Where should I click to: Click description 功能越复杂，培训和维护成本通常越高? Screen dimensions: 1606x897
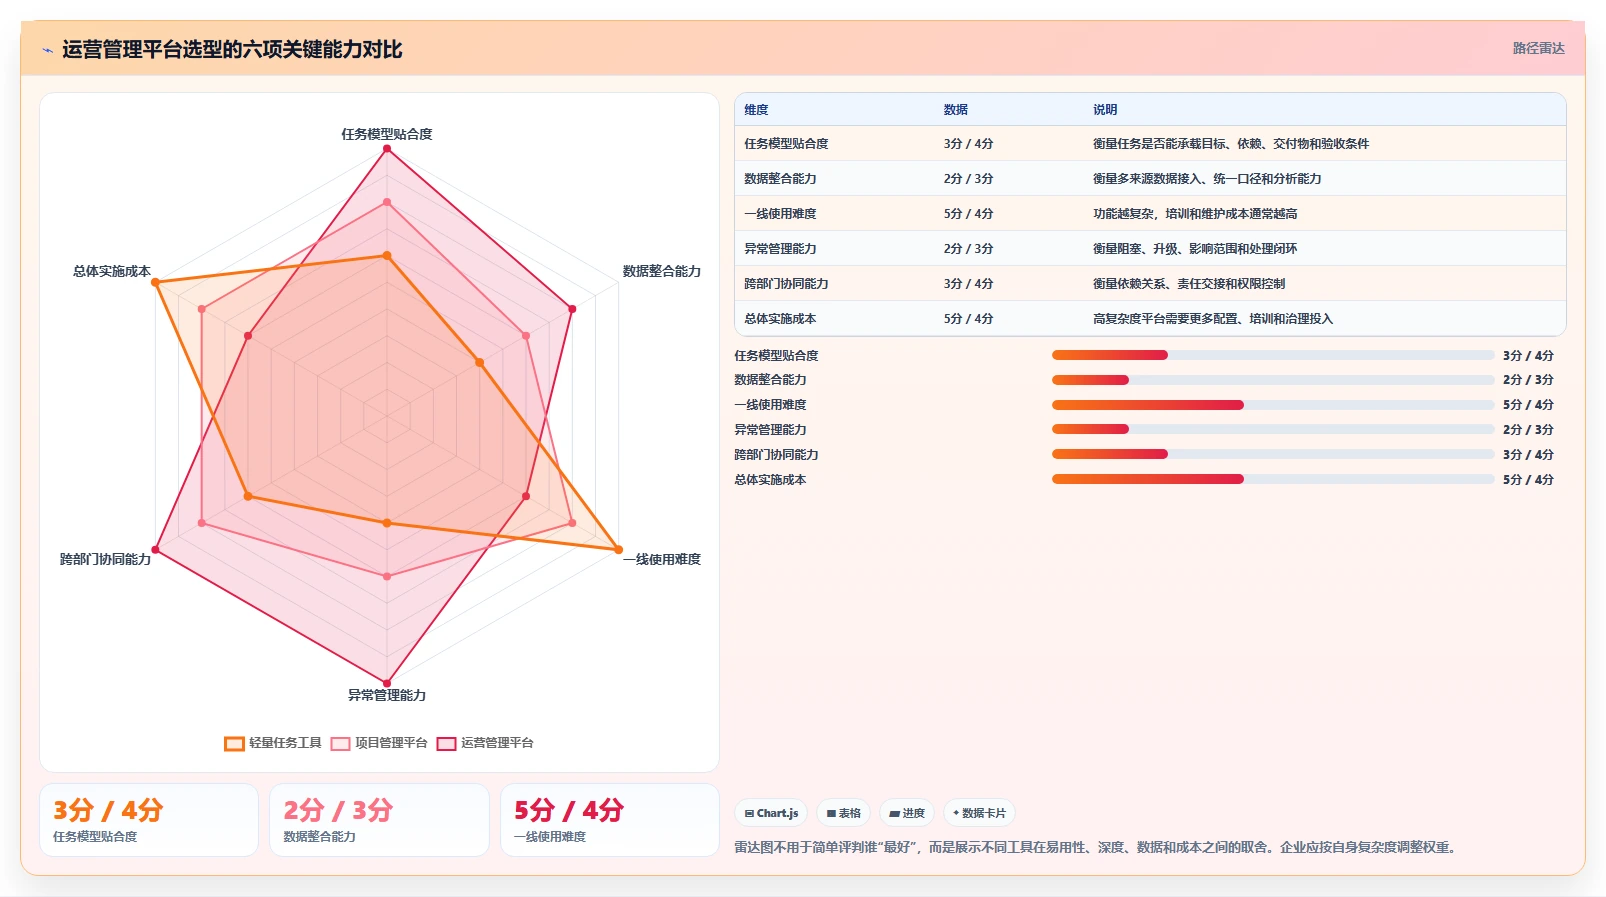[1195, 214]
